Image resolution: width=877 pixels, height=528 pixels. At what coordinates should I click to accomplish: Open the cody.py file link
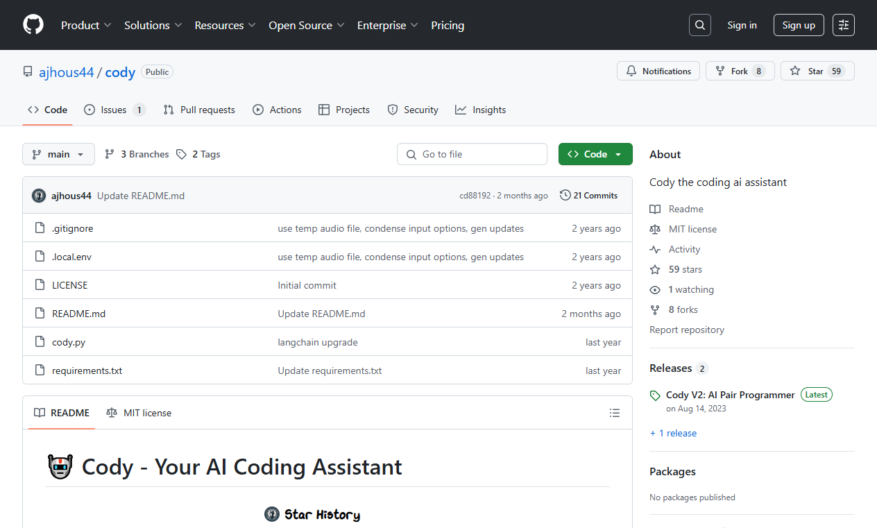68,342
